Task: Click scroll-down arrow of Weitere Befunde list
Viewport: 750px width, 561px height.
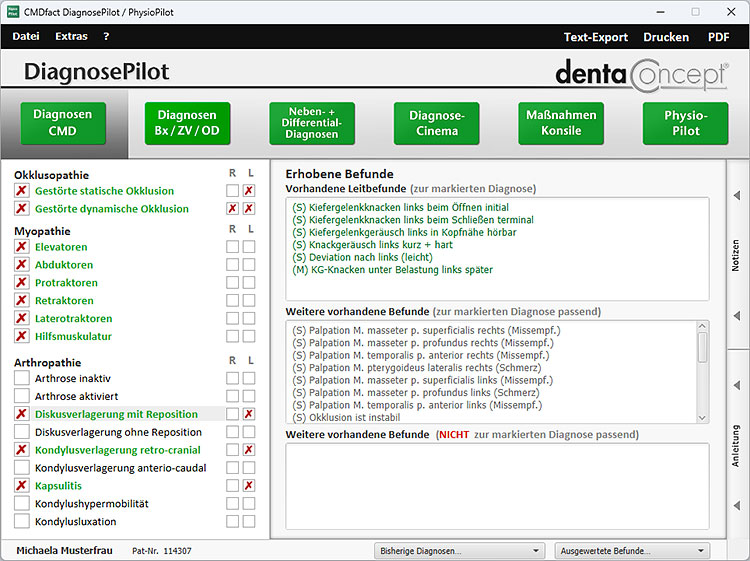Action: point(702,418)
